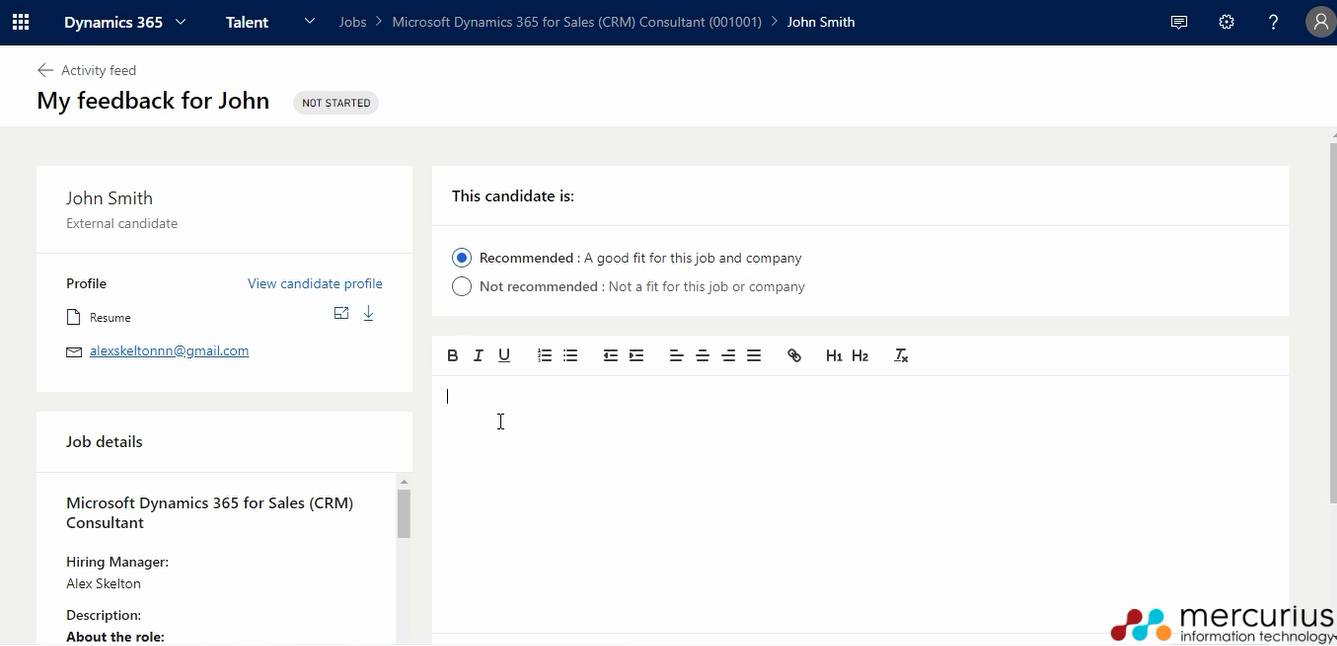
Task: Insert a numbered list
Action: tap(544, 355)
